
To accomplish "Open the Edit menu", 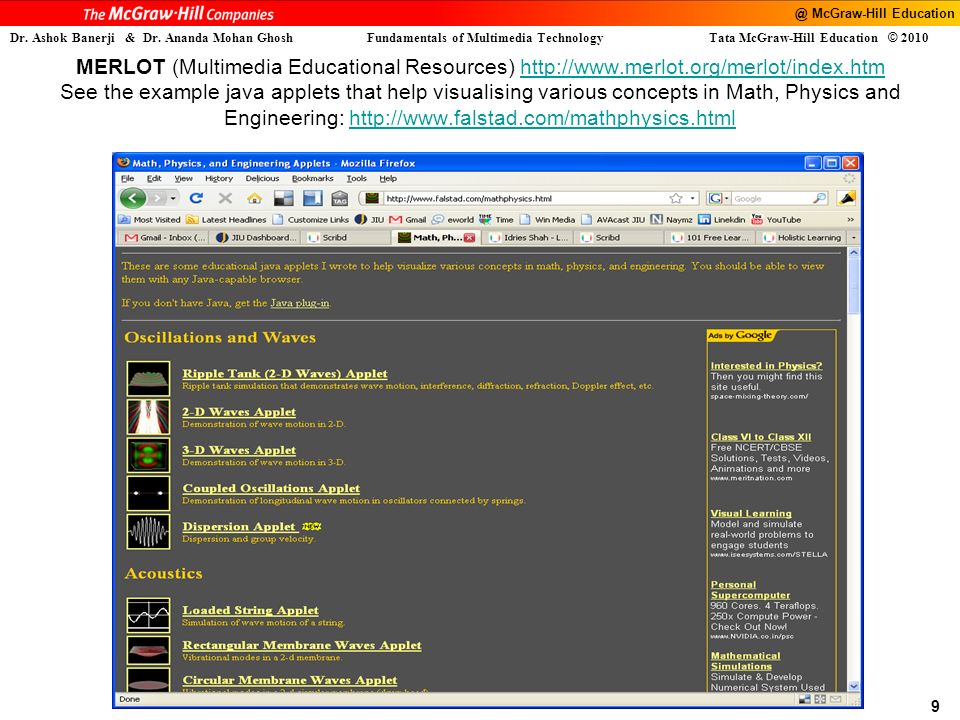I will click(154, 178).
